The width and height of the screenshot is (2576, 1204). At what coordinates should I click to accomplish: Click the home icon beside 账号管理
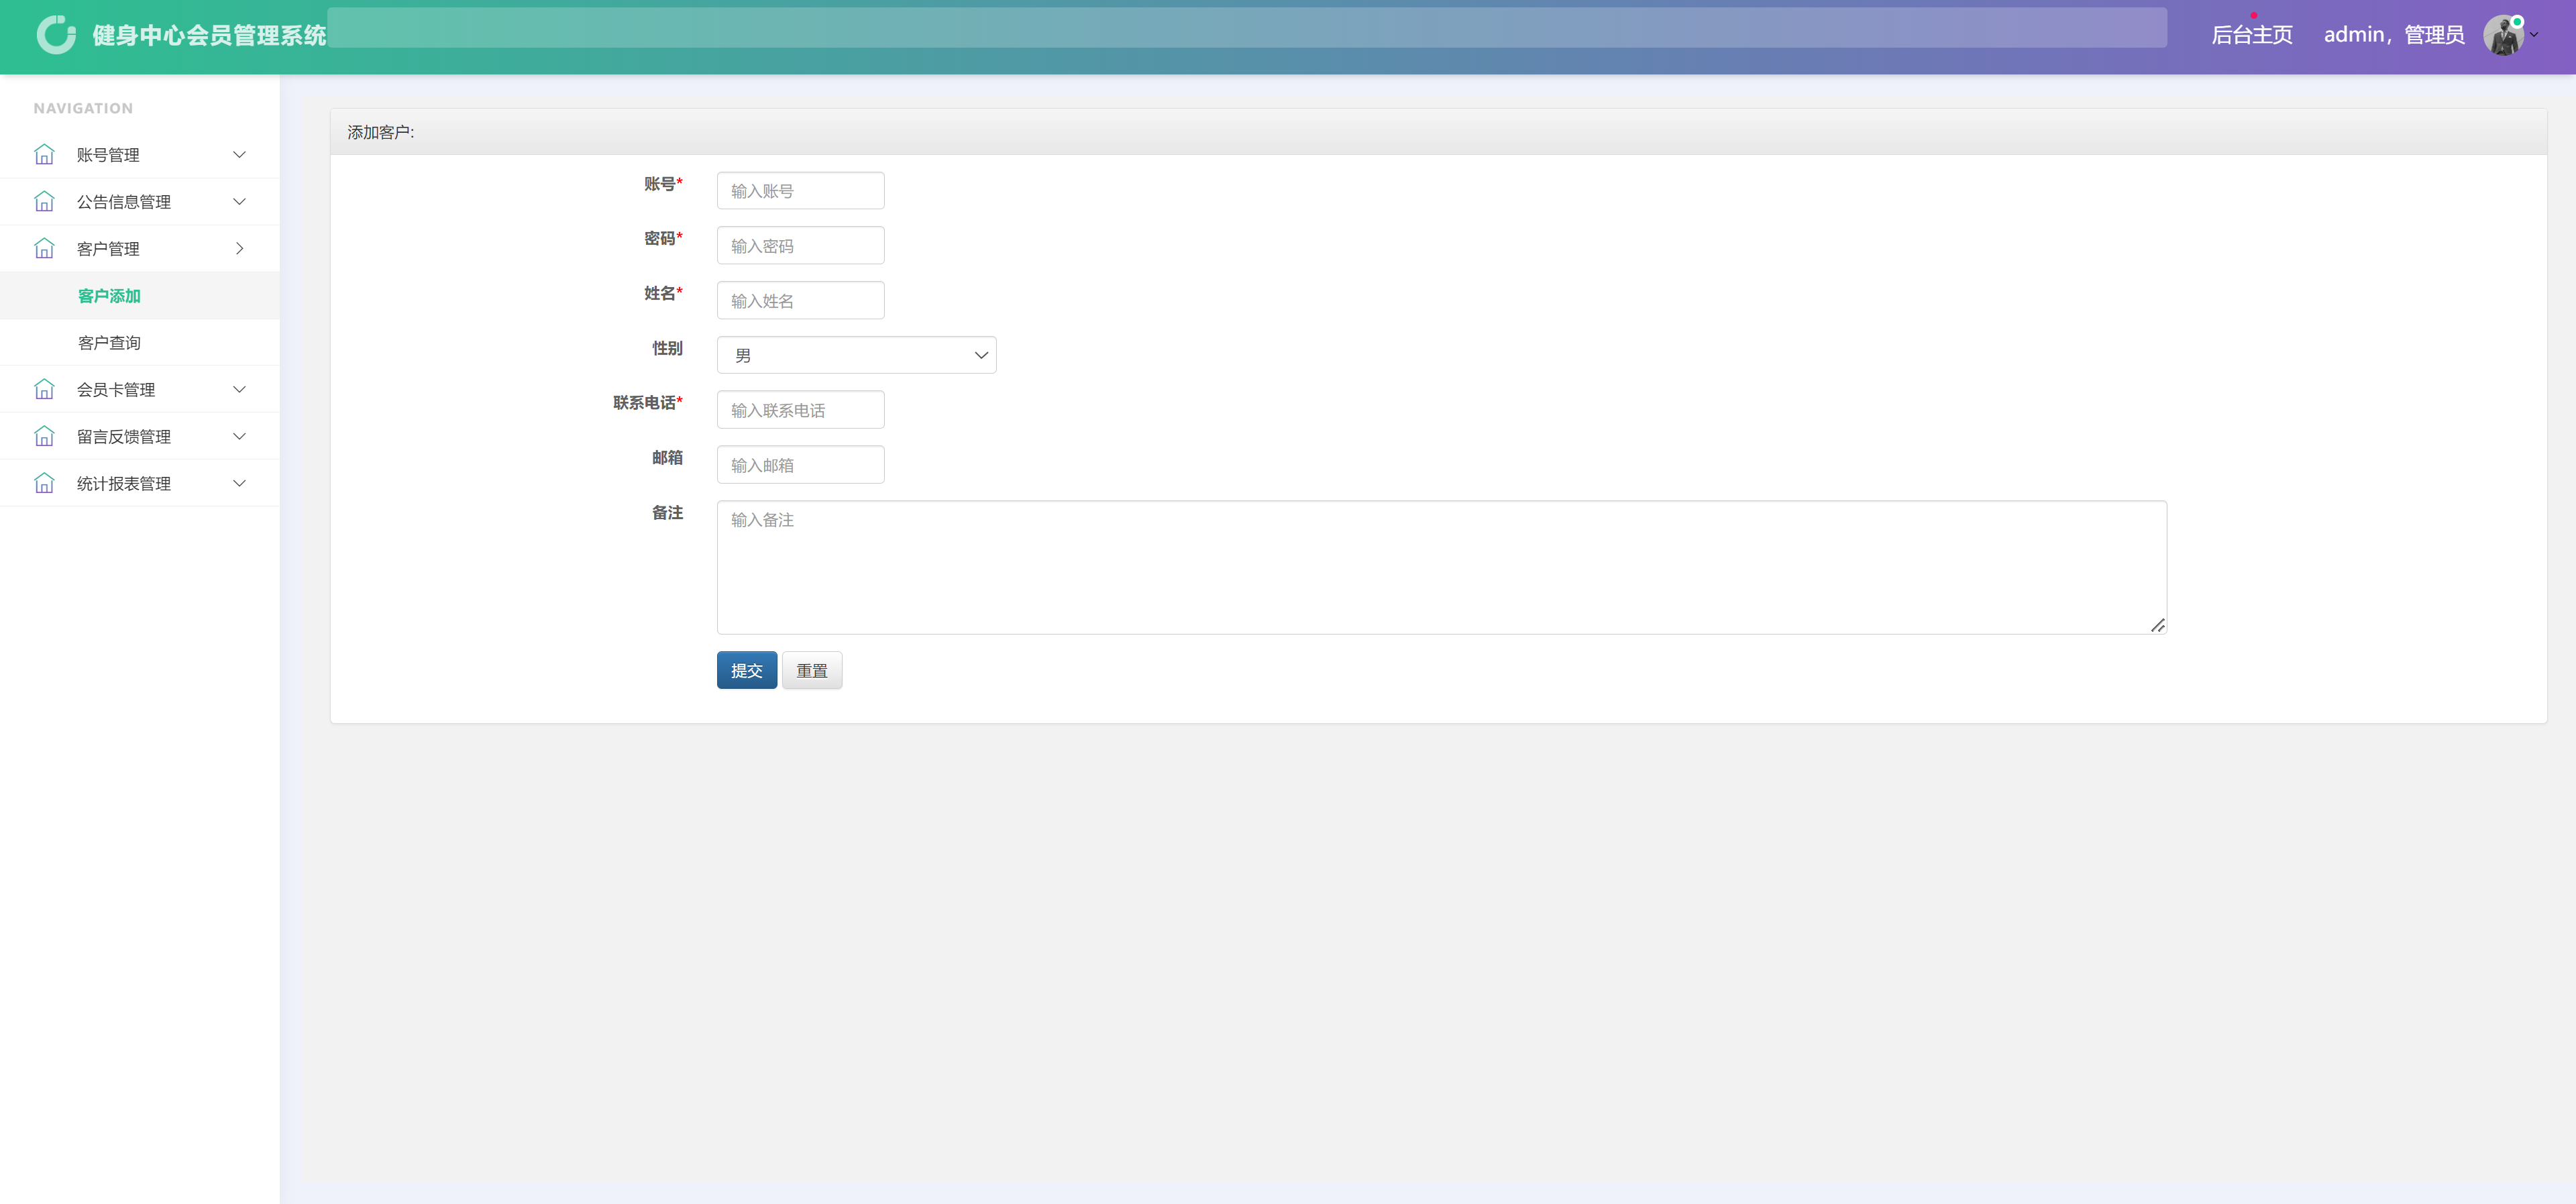[44, 154]
